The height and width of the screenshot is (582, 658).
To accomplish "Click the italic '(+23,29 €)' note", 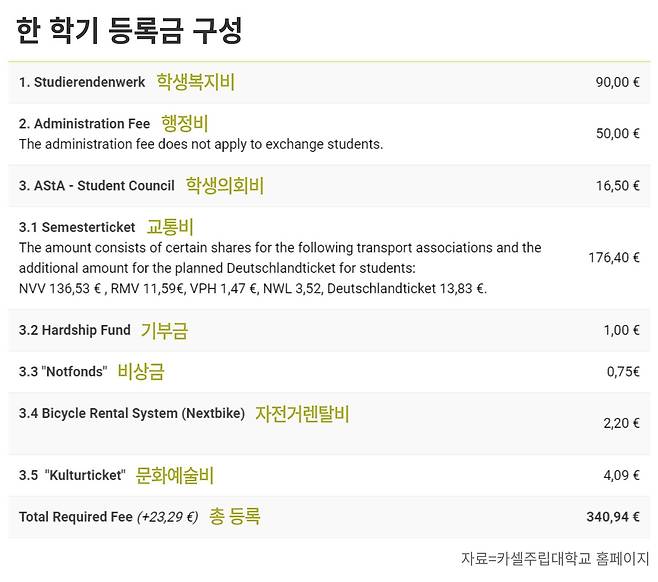I will click(x=168, y=517).
